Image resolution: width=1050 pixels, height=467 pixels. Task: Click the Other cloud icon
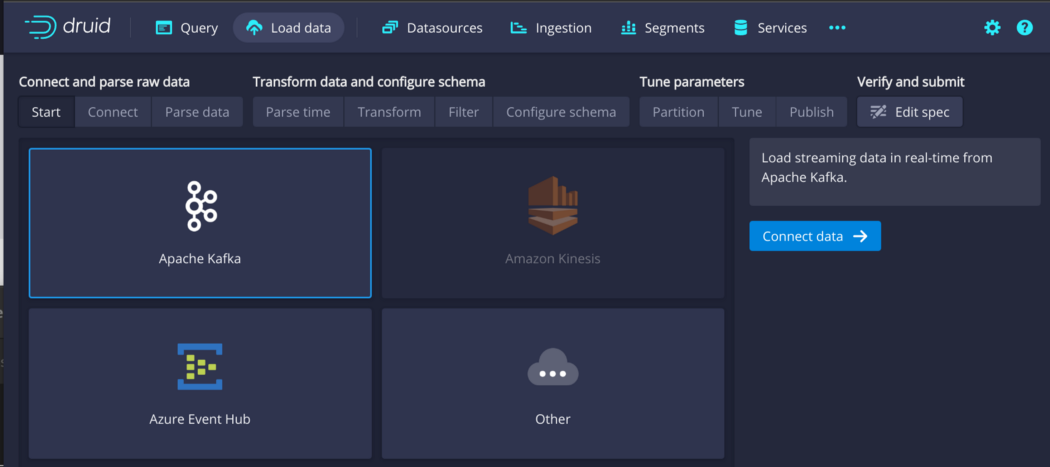[552, 367]
